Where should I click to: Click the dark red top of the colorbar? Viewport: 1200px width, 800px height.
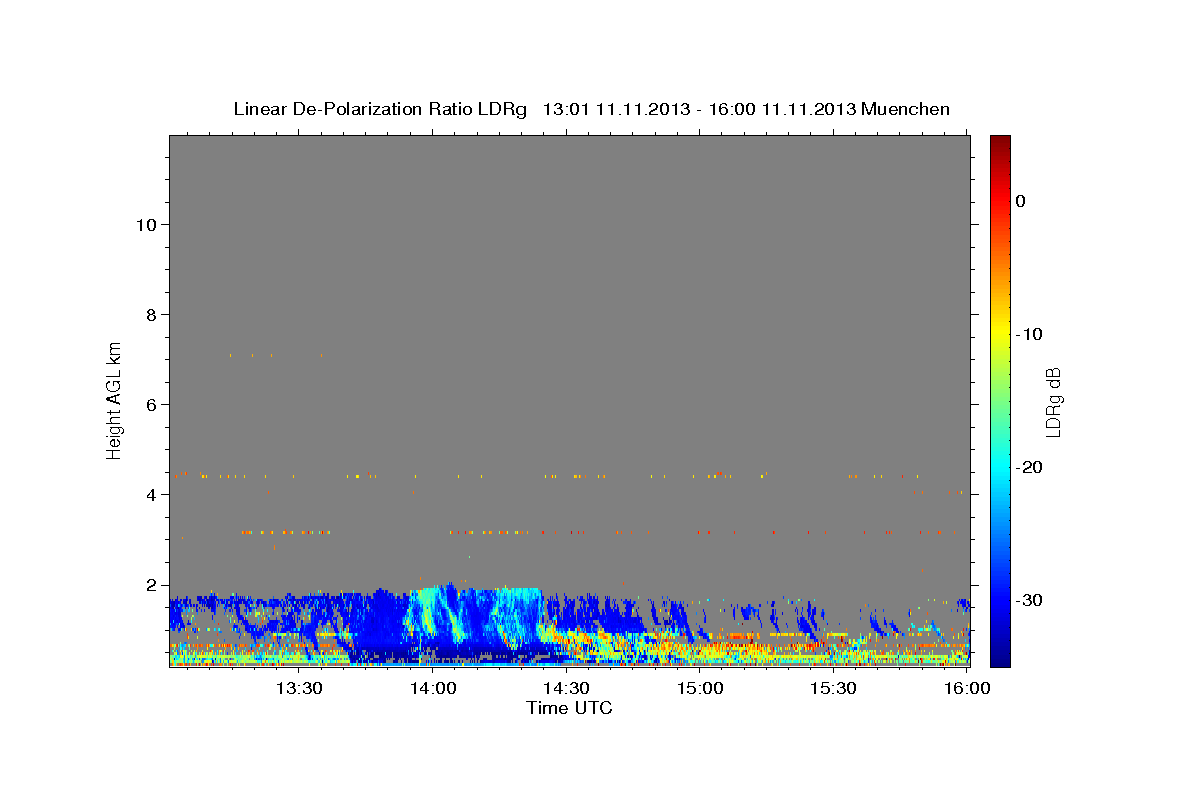point(1000,145)
